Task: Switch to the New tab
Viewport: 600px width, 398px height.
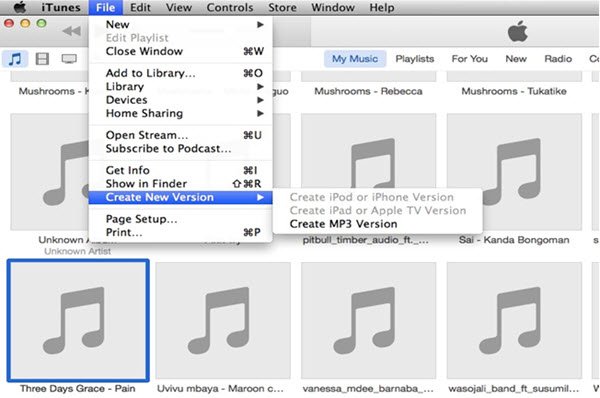Action: pyautogui.click(x=516, y=59)
